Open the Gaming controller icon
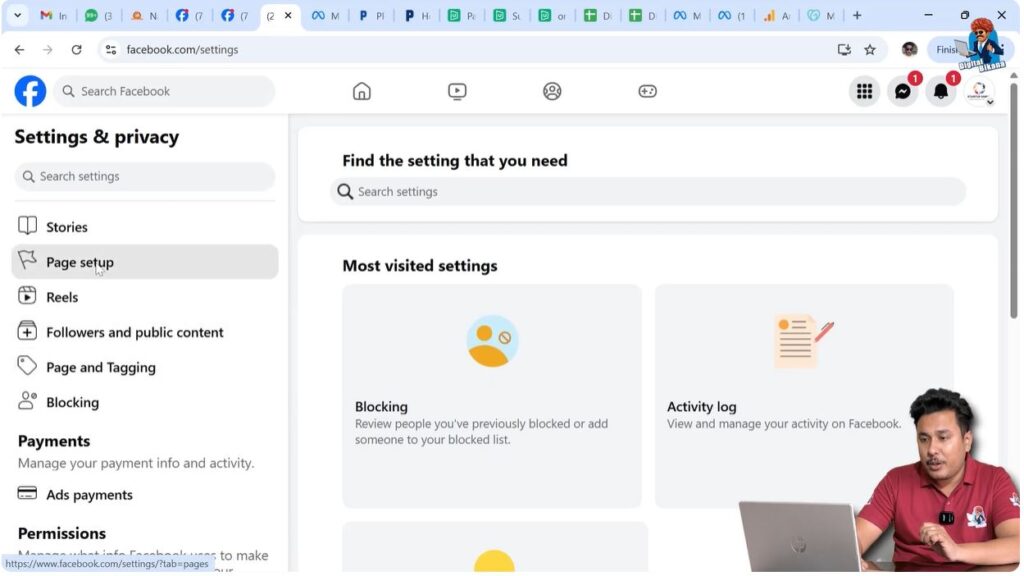 point(647,90)
